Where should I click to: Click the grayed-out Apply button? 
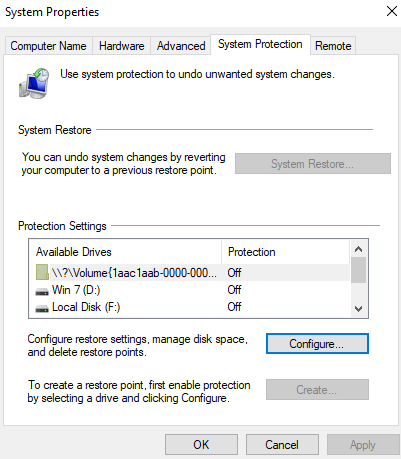363,444
